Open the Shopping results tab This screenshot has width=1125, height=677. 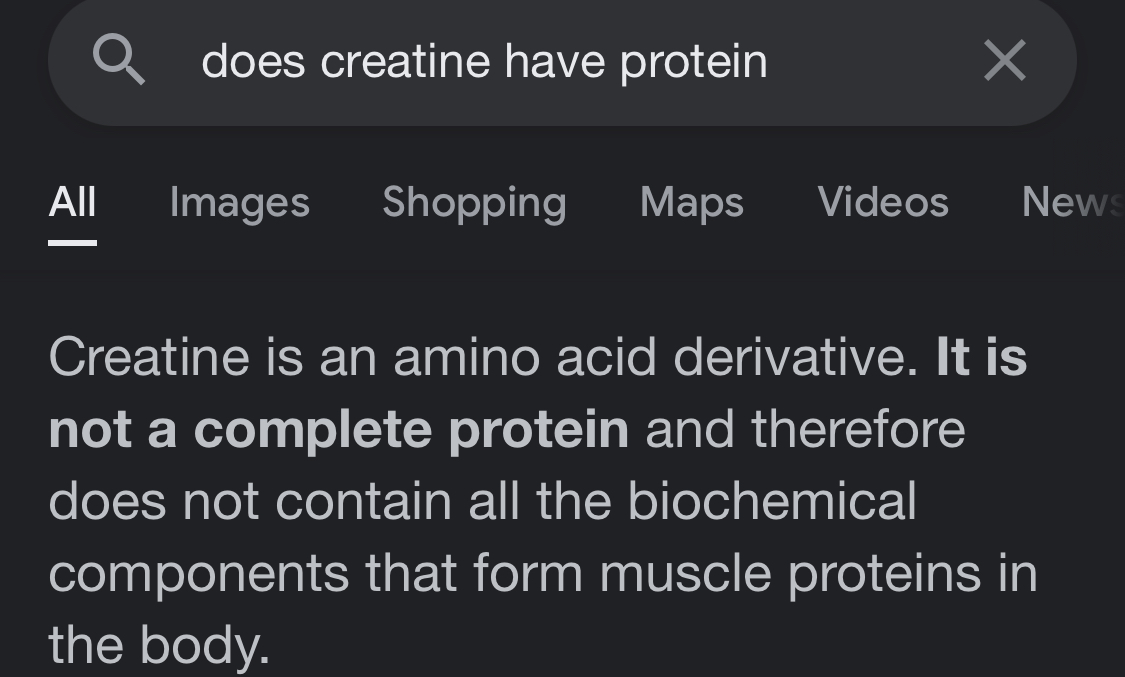click(x=474, y=202)
